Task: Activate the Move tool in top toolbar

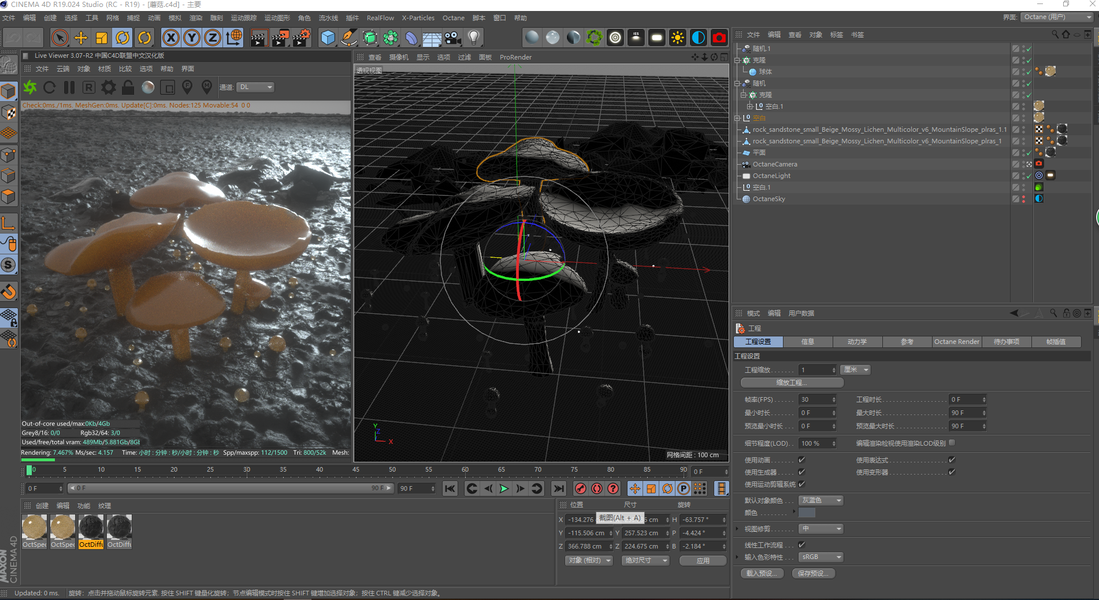Action: [x=81, y=37]
